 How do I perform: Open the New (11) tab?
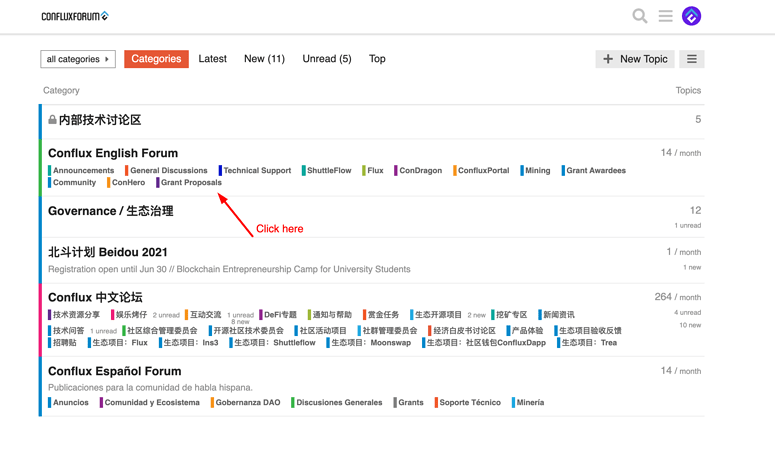click(264, 59)
